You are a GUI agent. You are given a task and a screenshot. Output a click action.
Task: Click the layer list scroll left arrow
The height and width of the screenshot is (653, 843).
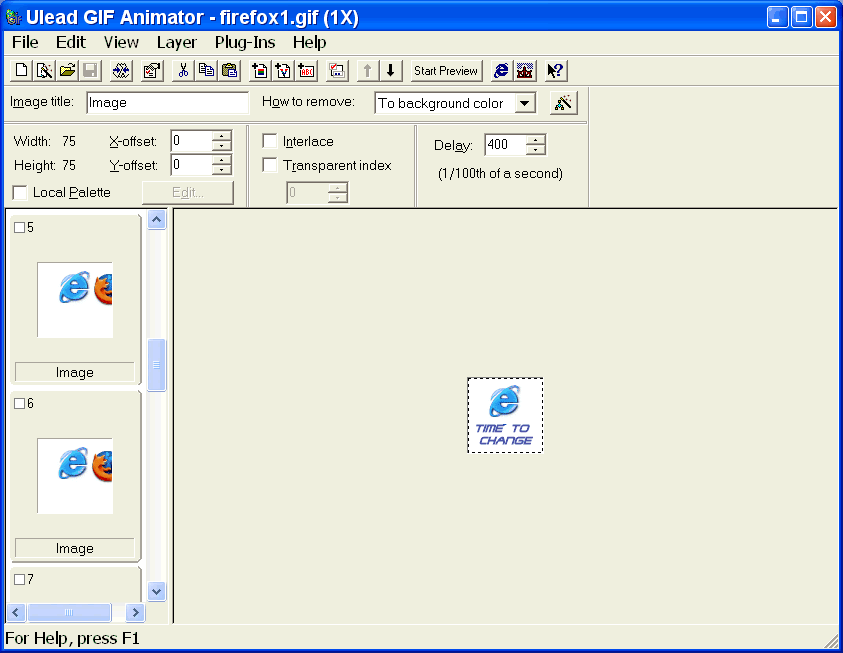tap(15, 612)
